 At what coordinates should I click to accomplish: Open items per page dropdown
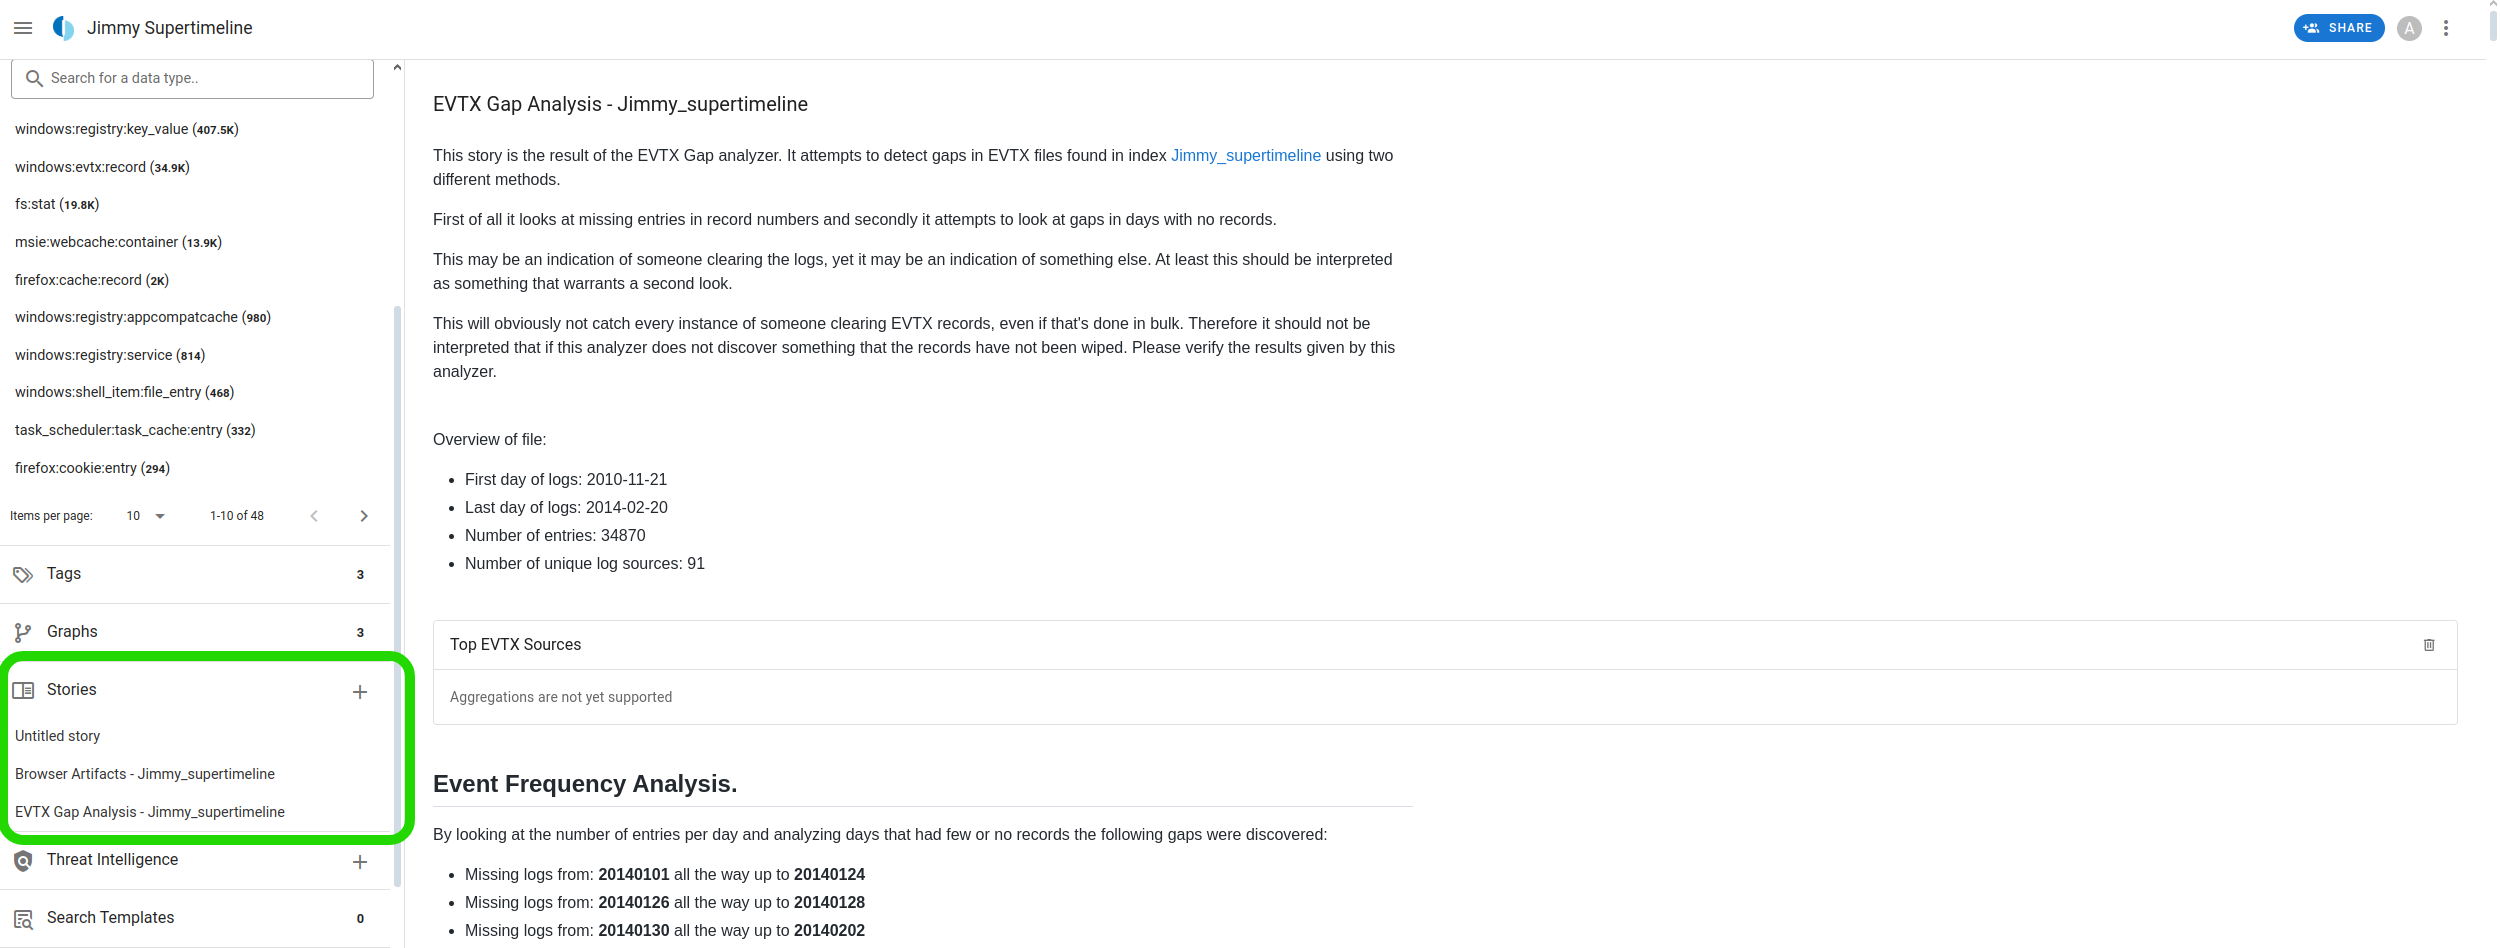146,516
